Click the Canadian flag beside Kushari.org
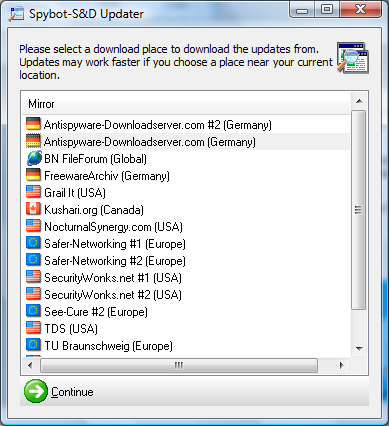This screenshot has width=389, height=426. tap(33, 209)
